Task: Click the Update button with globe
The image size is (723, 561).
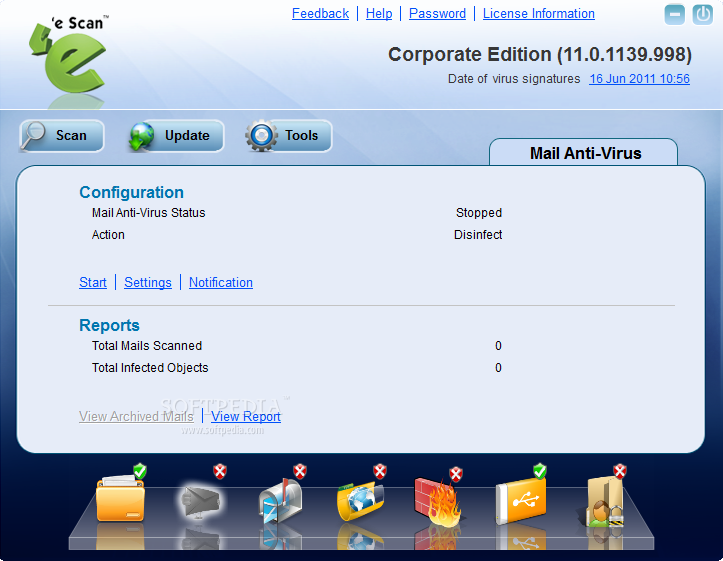Action: (176, 136)
